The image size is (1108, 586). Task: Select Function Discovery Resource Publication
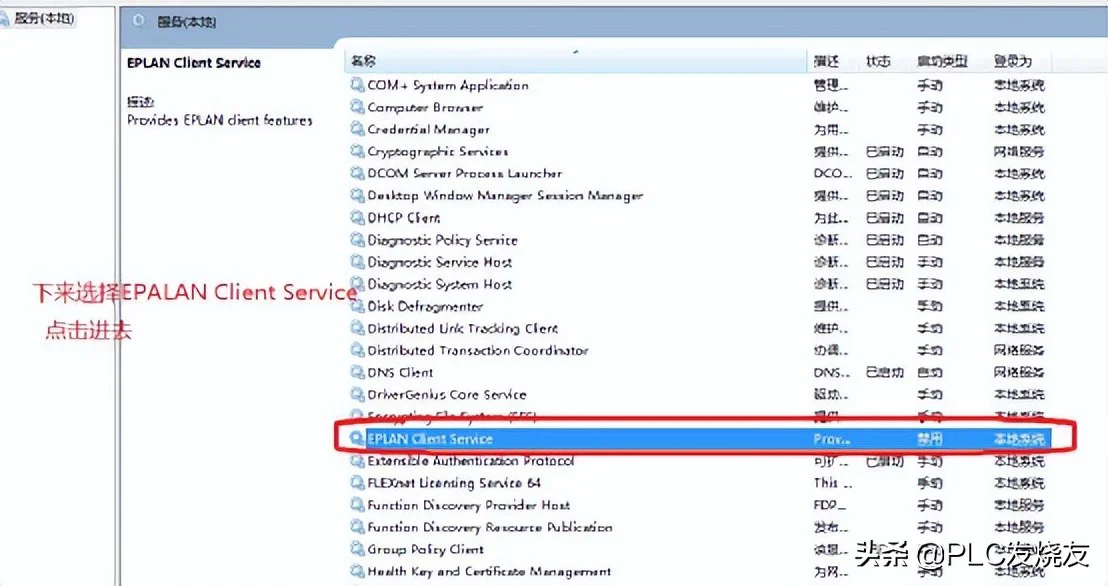click(490, 527)
